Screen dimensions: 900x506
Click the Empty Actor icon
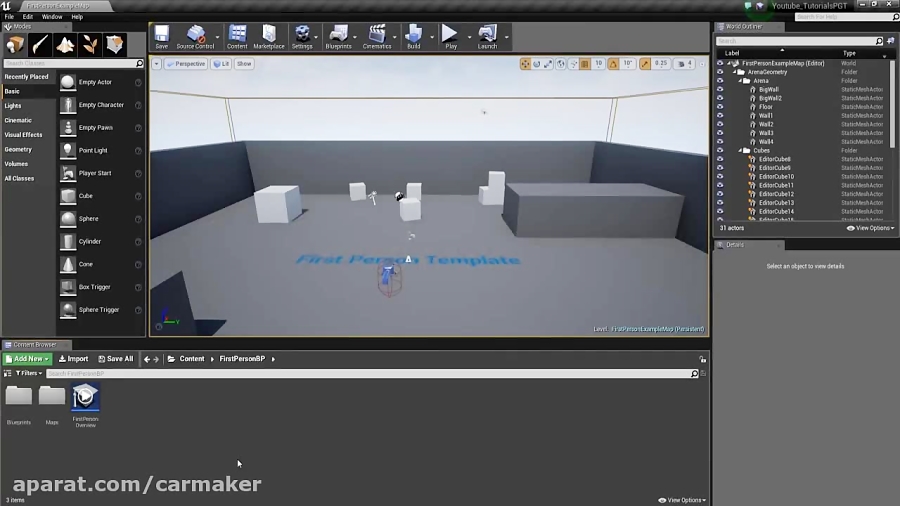[x=68, y=82]
